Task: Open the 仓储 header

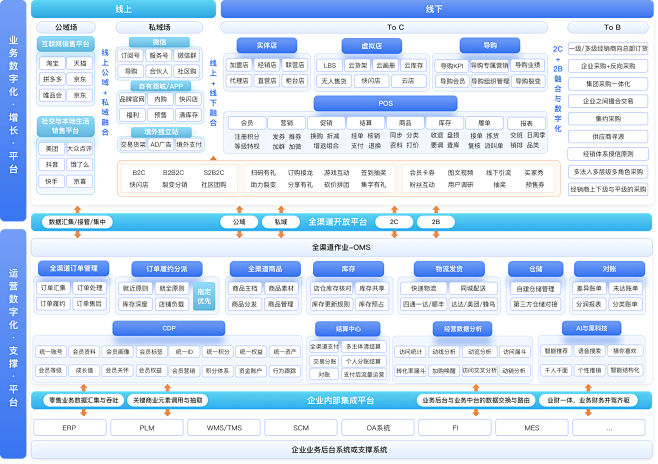Action: [535, 269]
